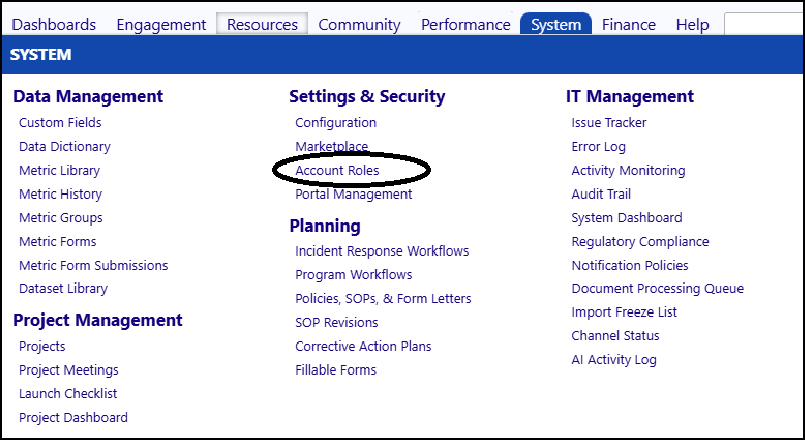The width and height of the screenshot is (805, 440).
Task: Go to Metric Form Submissions
Action: coord(93,265)
